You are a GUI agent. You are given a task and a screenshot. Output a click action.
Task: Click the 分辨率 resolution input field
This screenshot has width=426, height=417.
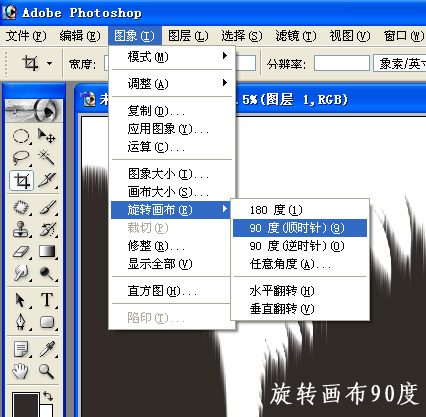342,63
